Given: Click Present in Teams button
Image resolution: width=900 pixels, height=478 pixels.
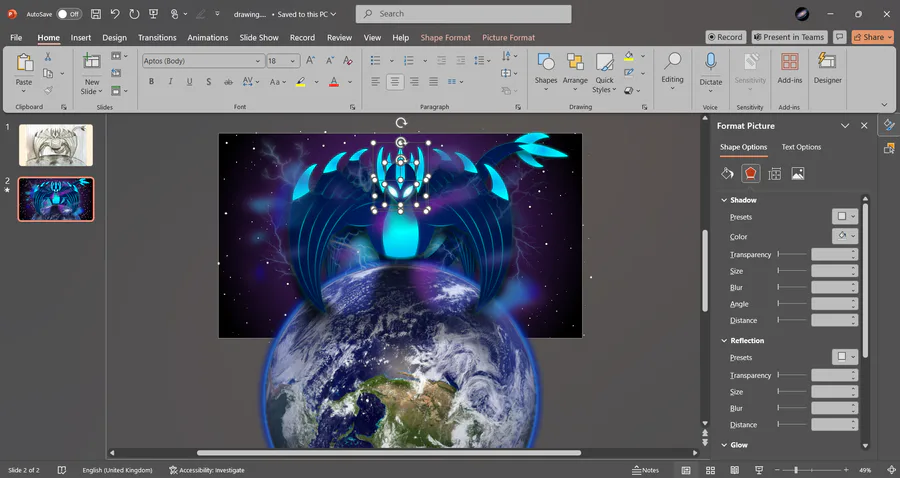Looking at the screenshot, I should 789,37.
